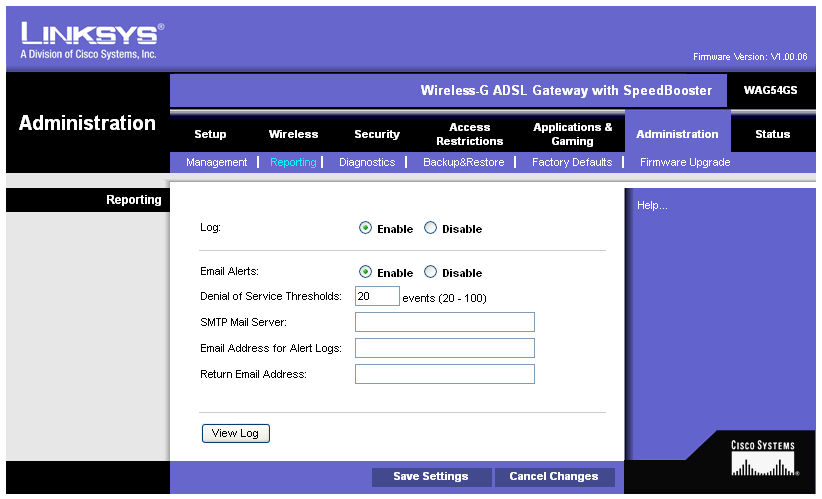This screenshot has width=822, height=499.
Task: Go to Firmware Upgrade sub-tab
Action: 685,162
